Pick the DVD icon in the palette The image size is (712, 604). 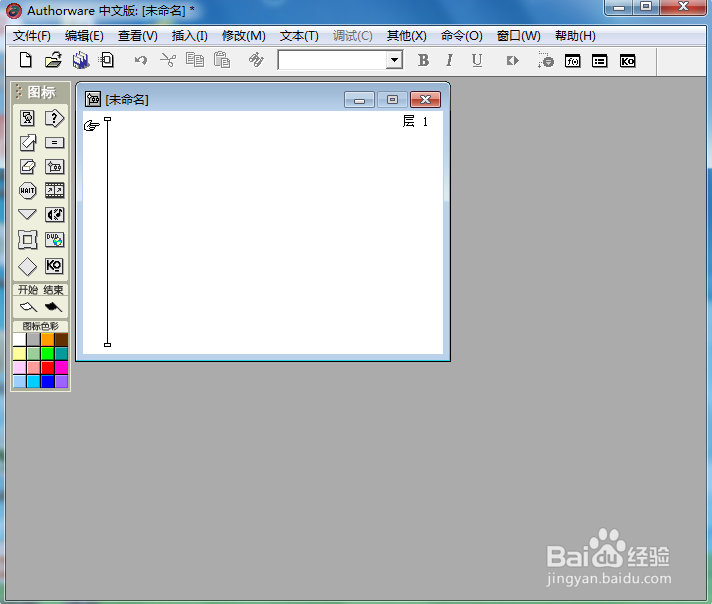coord(54,239)
